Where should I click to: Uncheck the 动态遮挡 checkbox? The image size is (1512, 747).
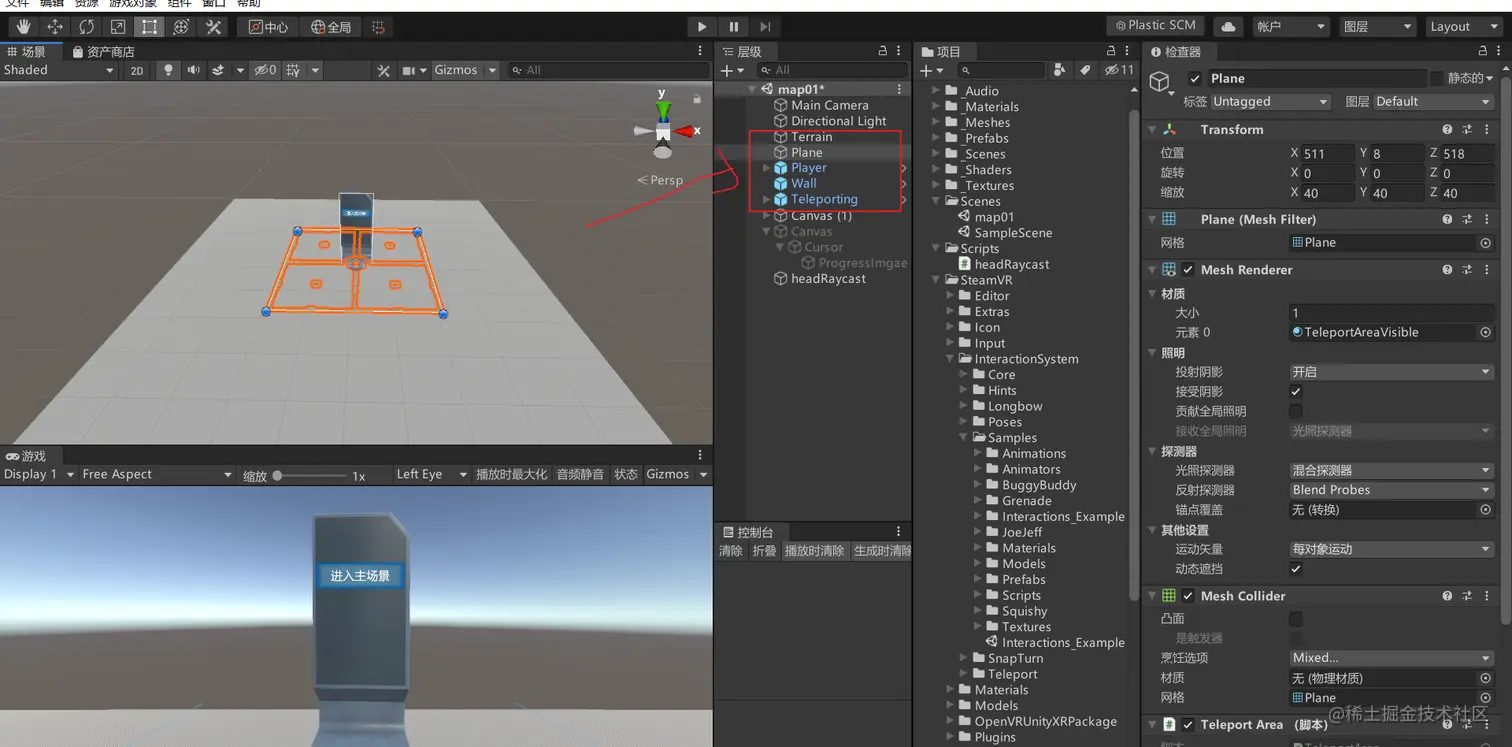1296,569
